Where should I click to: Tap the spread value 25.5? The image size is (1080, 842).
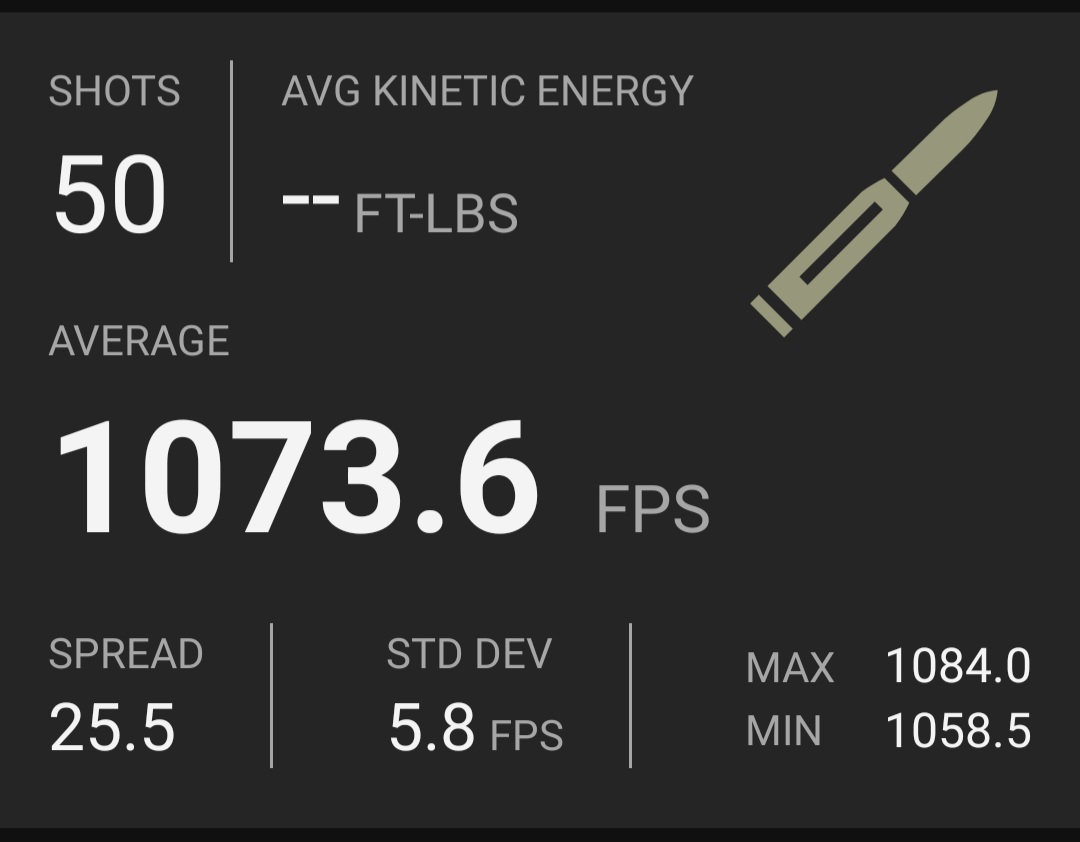(112, 727)
